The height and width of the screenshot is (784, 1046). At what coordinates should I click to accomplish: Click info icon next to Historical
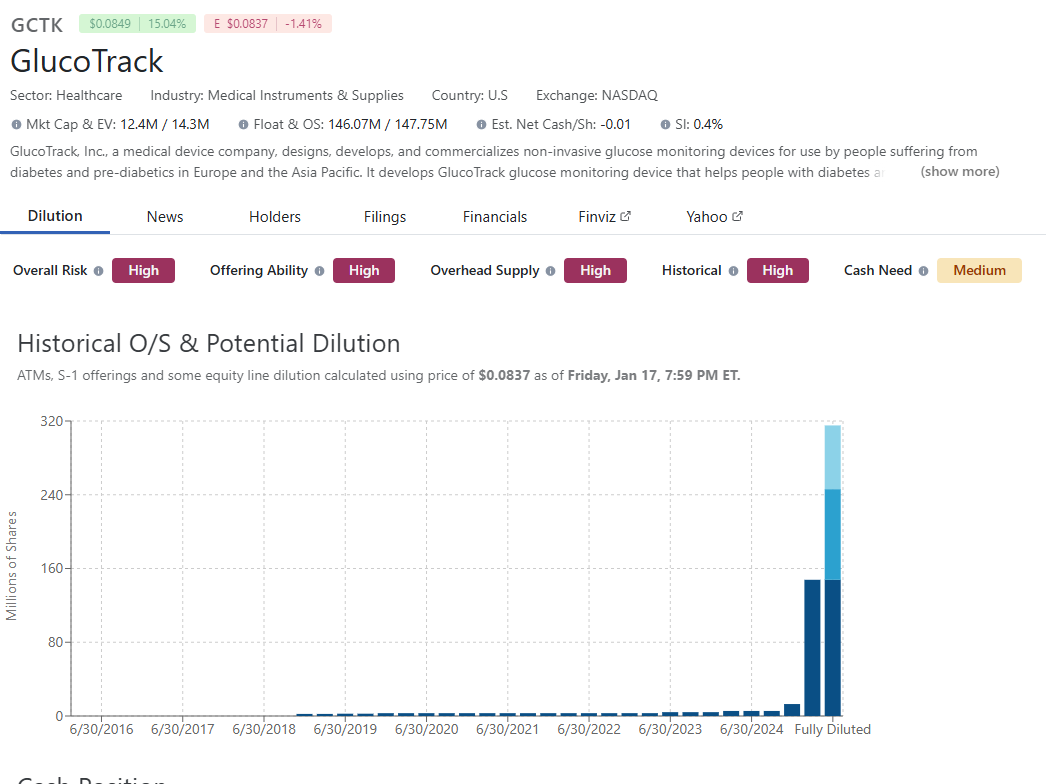[733, 271]
